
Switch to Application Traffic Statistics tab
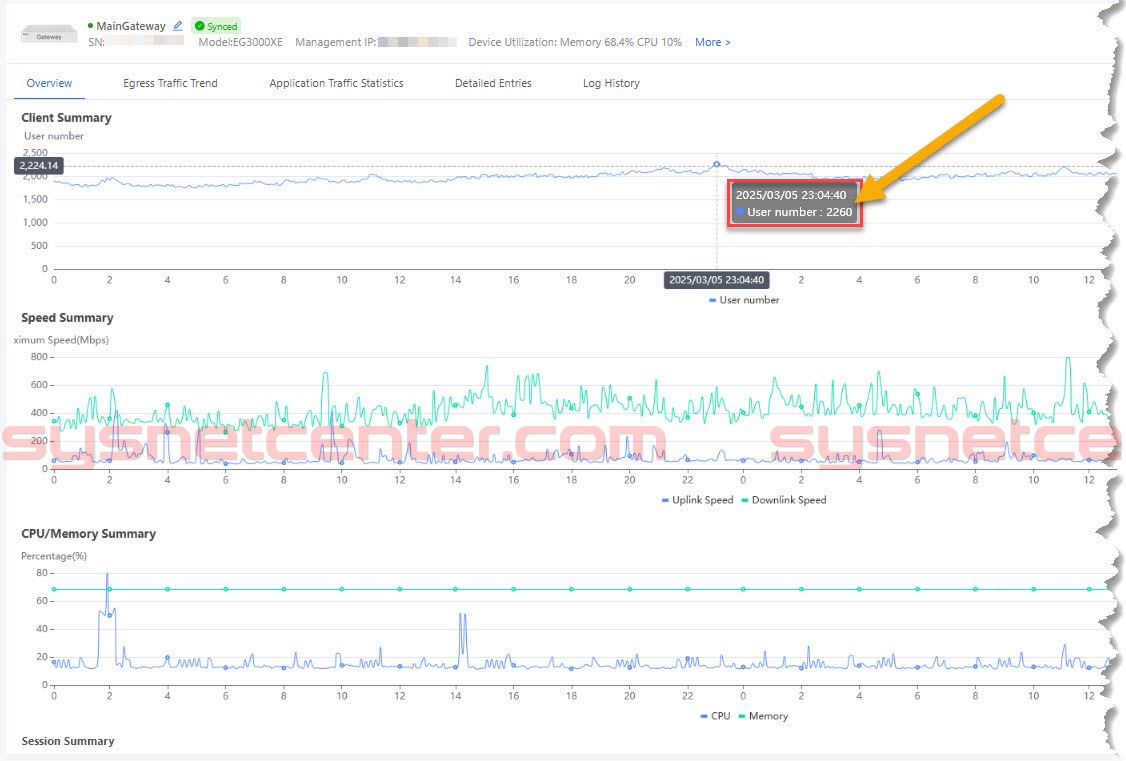click(x=336, y=83)
